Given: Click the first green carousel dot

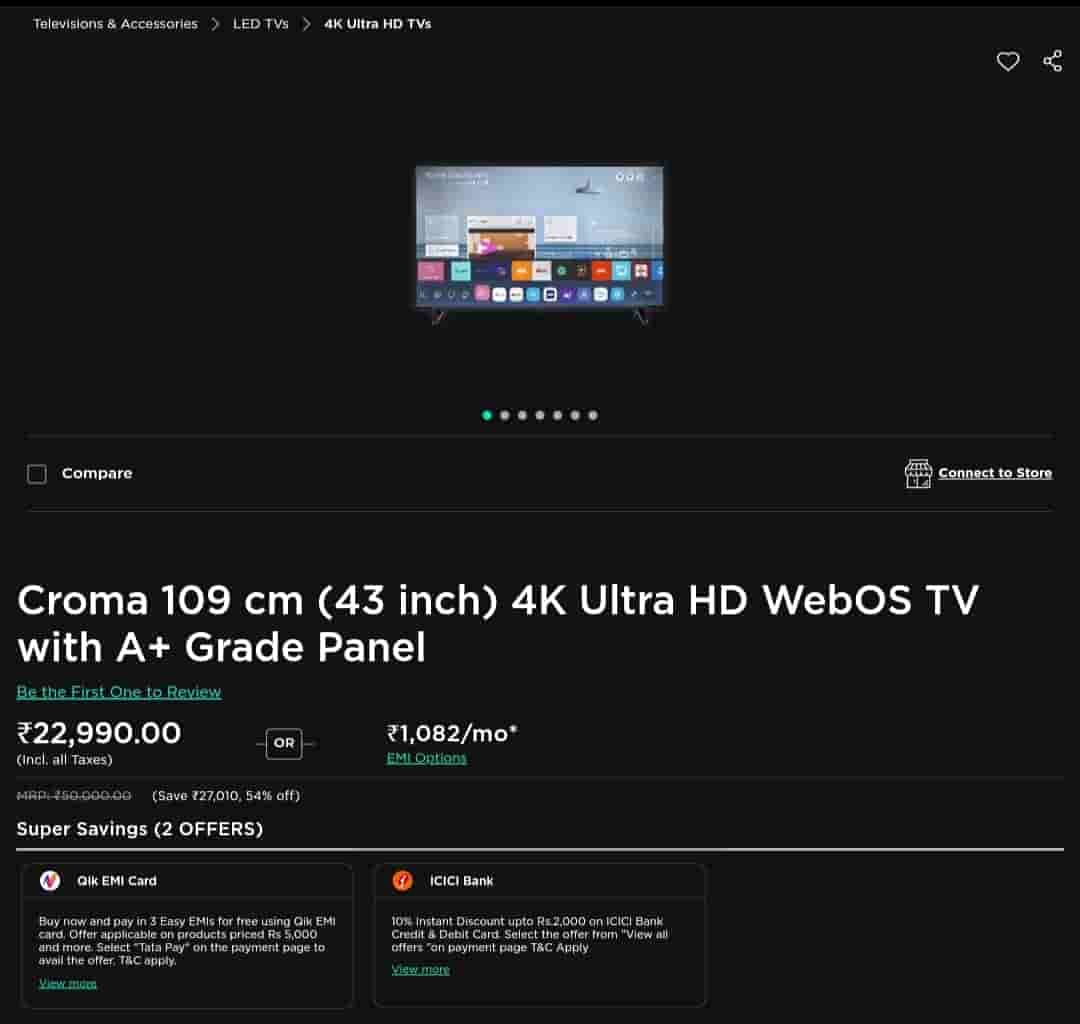Looking at the screenshot, I should [x=487, y=415].
